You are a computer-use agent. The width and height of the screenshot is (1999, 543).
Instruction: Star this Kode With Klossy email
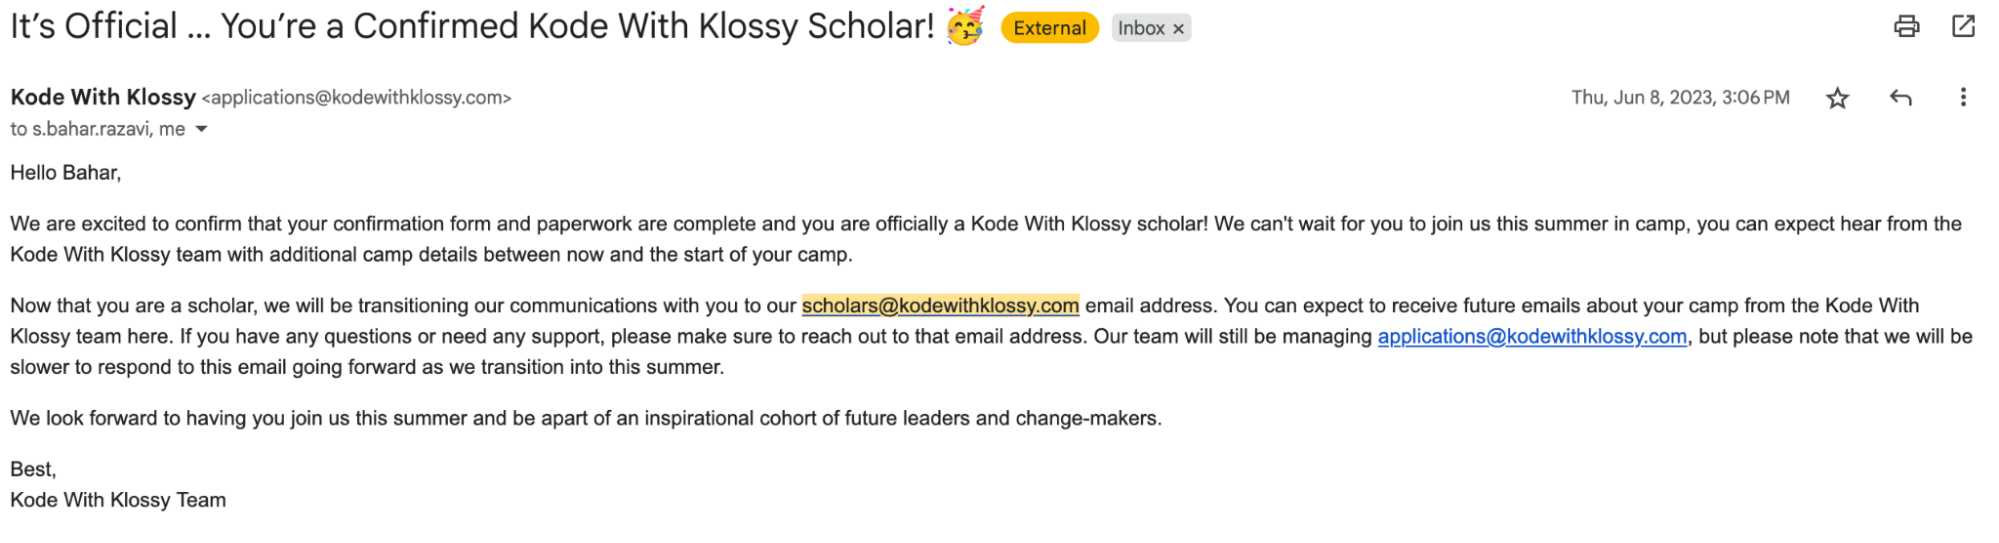point(1837,98)
